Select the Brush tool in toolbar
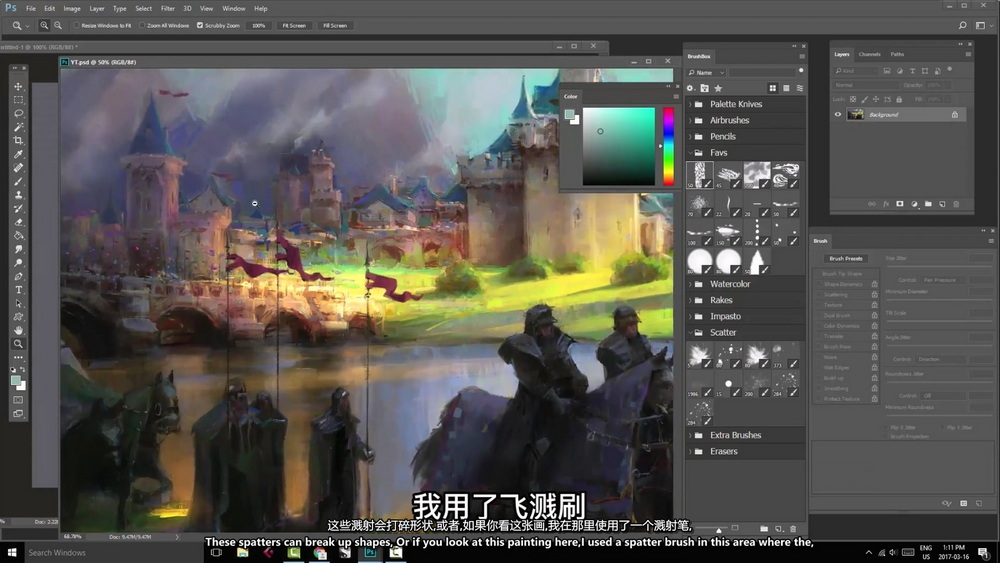This screenshot has width=1000, height=563. pos(18,181)
